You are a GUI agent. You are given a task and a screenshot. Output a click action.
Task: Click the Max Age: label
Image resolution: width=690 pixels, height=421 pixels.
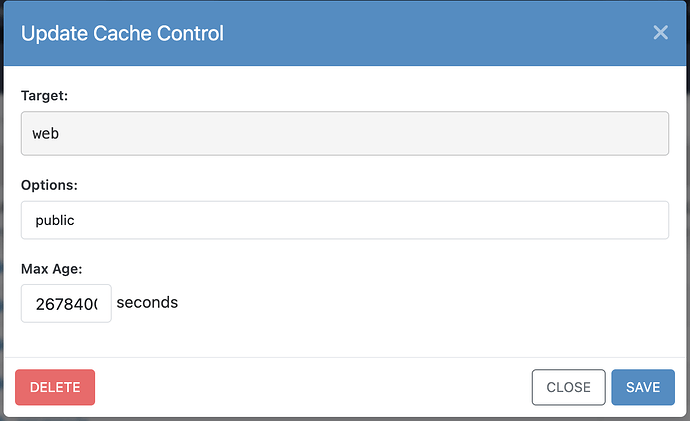[51, 268]
